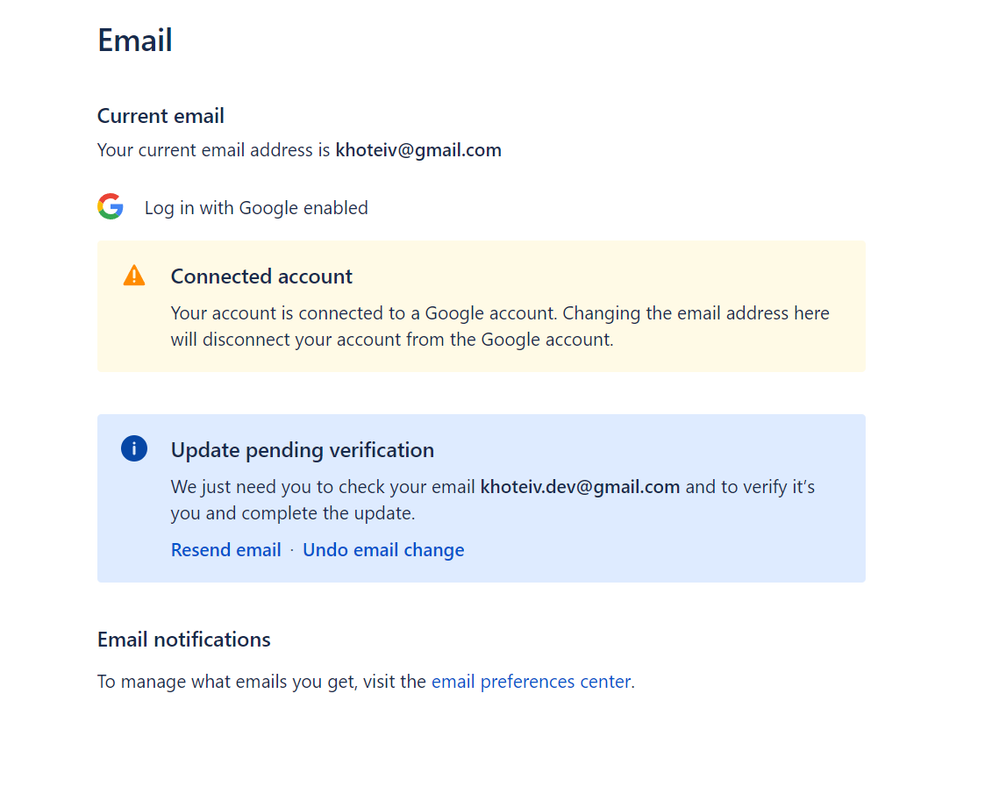Click the Current email section heading

pyautogui.click(x=161, y=116)
